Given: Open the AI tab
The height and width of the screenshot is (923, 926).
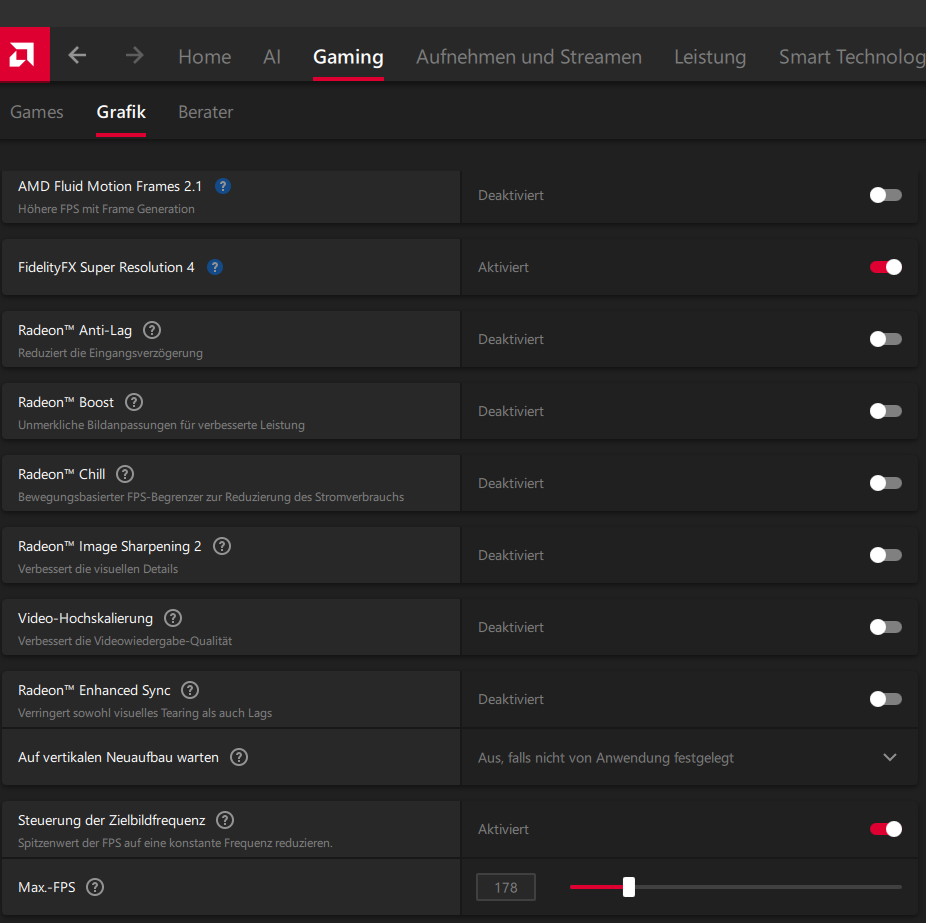Looking at the screenshot, I should 272,57.
